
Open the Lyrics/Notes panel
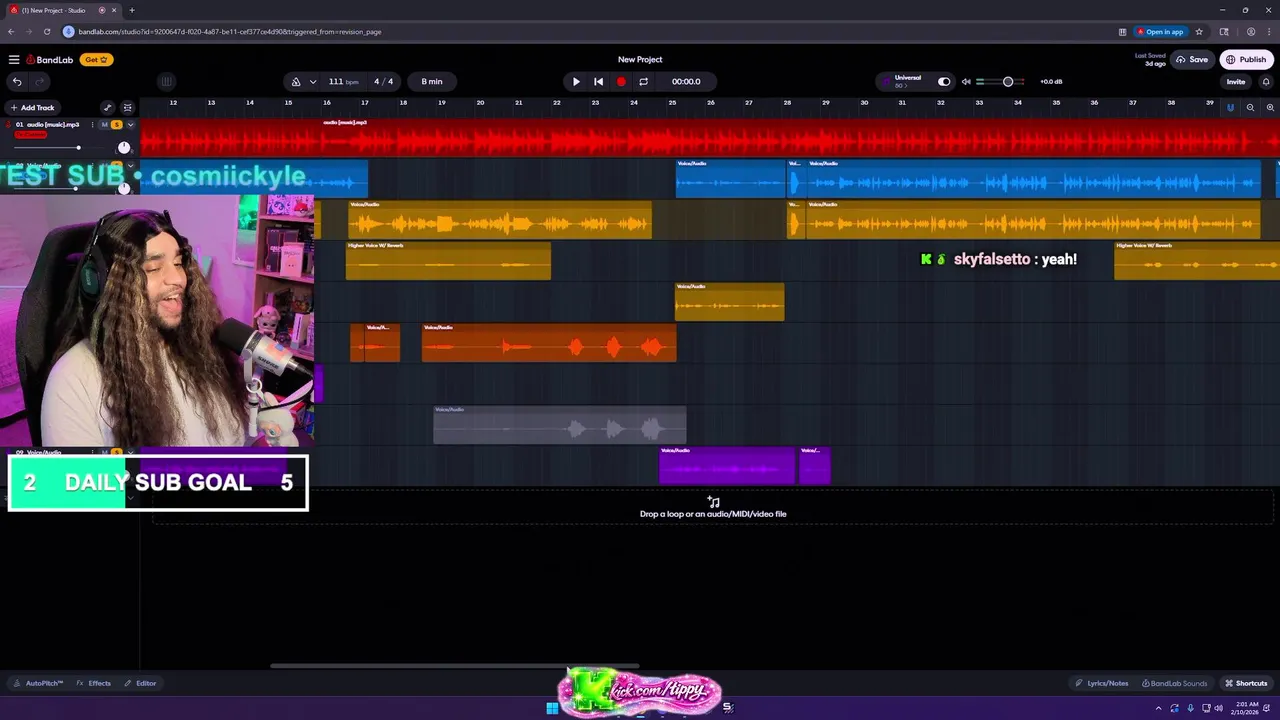(x=1101, y=683)
